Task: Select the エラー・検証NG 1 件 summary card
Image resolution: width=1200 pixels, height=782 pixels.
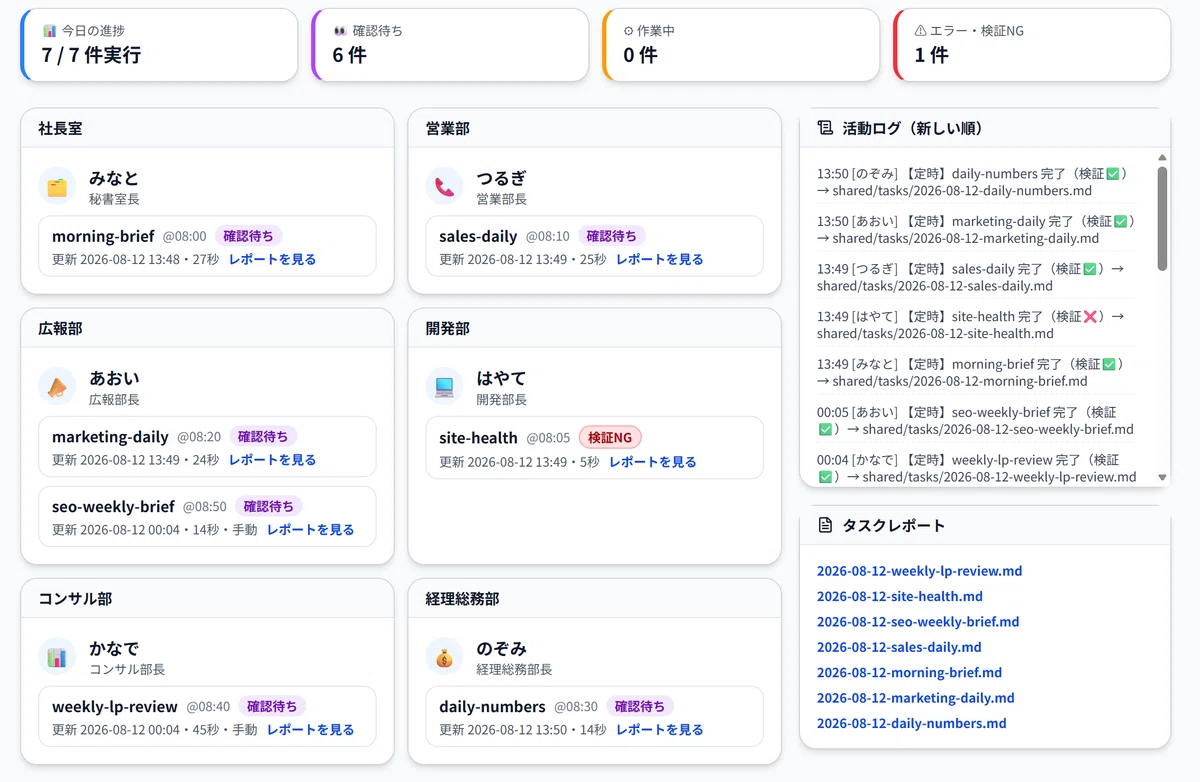Action: pos(1032,45)
